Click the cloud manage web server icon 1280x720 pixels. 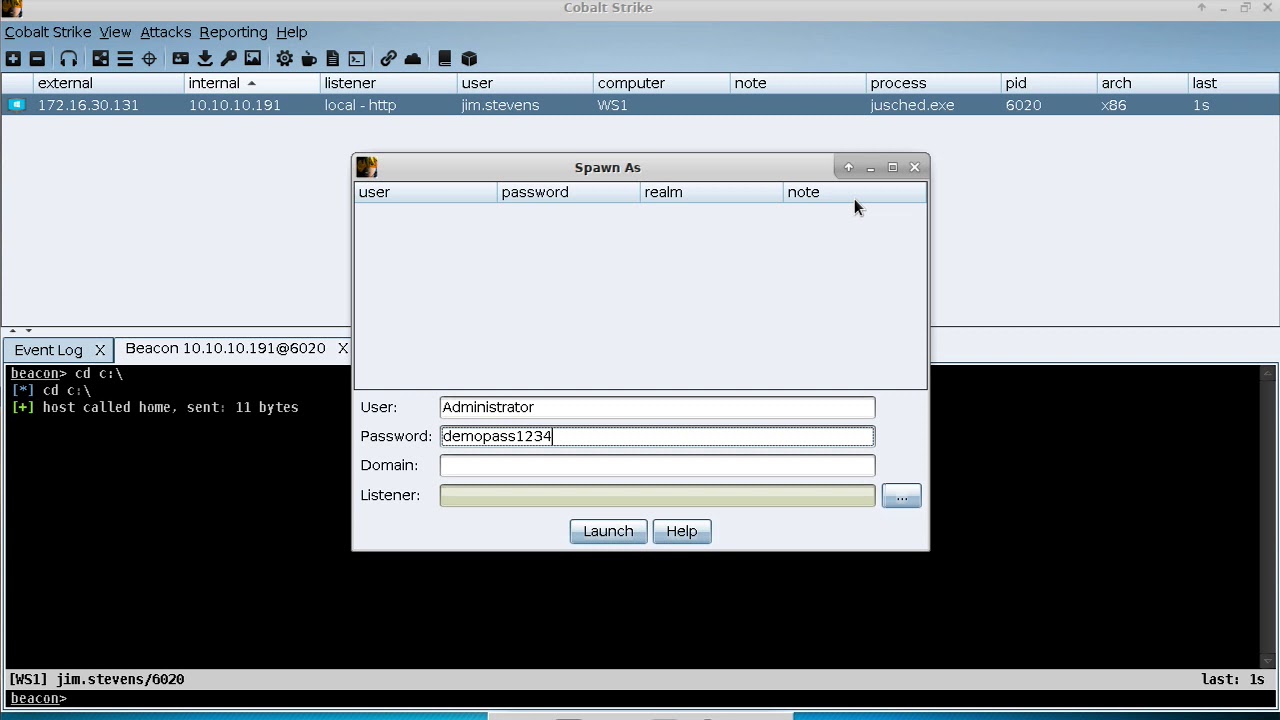point(413,59)
